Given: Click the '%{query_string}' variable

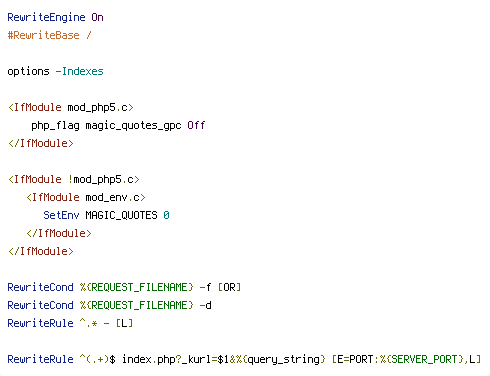Looking at the screenshot, I should click(x=280, y=359).
